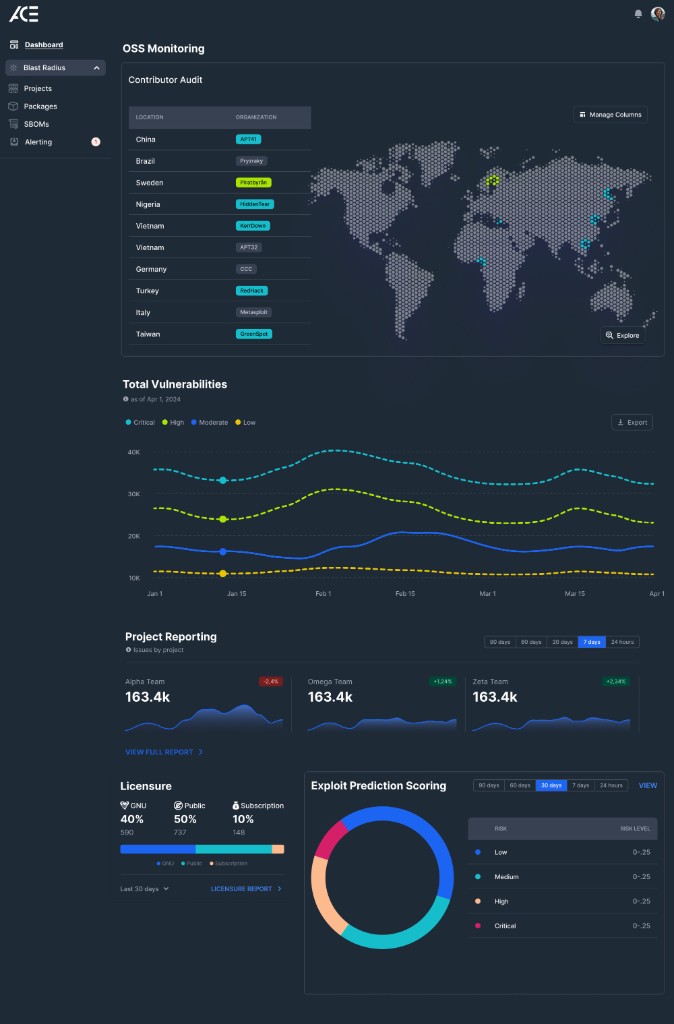Click the SBOMs sidebar icon
Image resolution: width=674 pixels, height=1024 pixels.
(13, 123)
